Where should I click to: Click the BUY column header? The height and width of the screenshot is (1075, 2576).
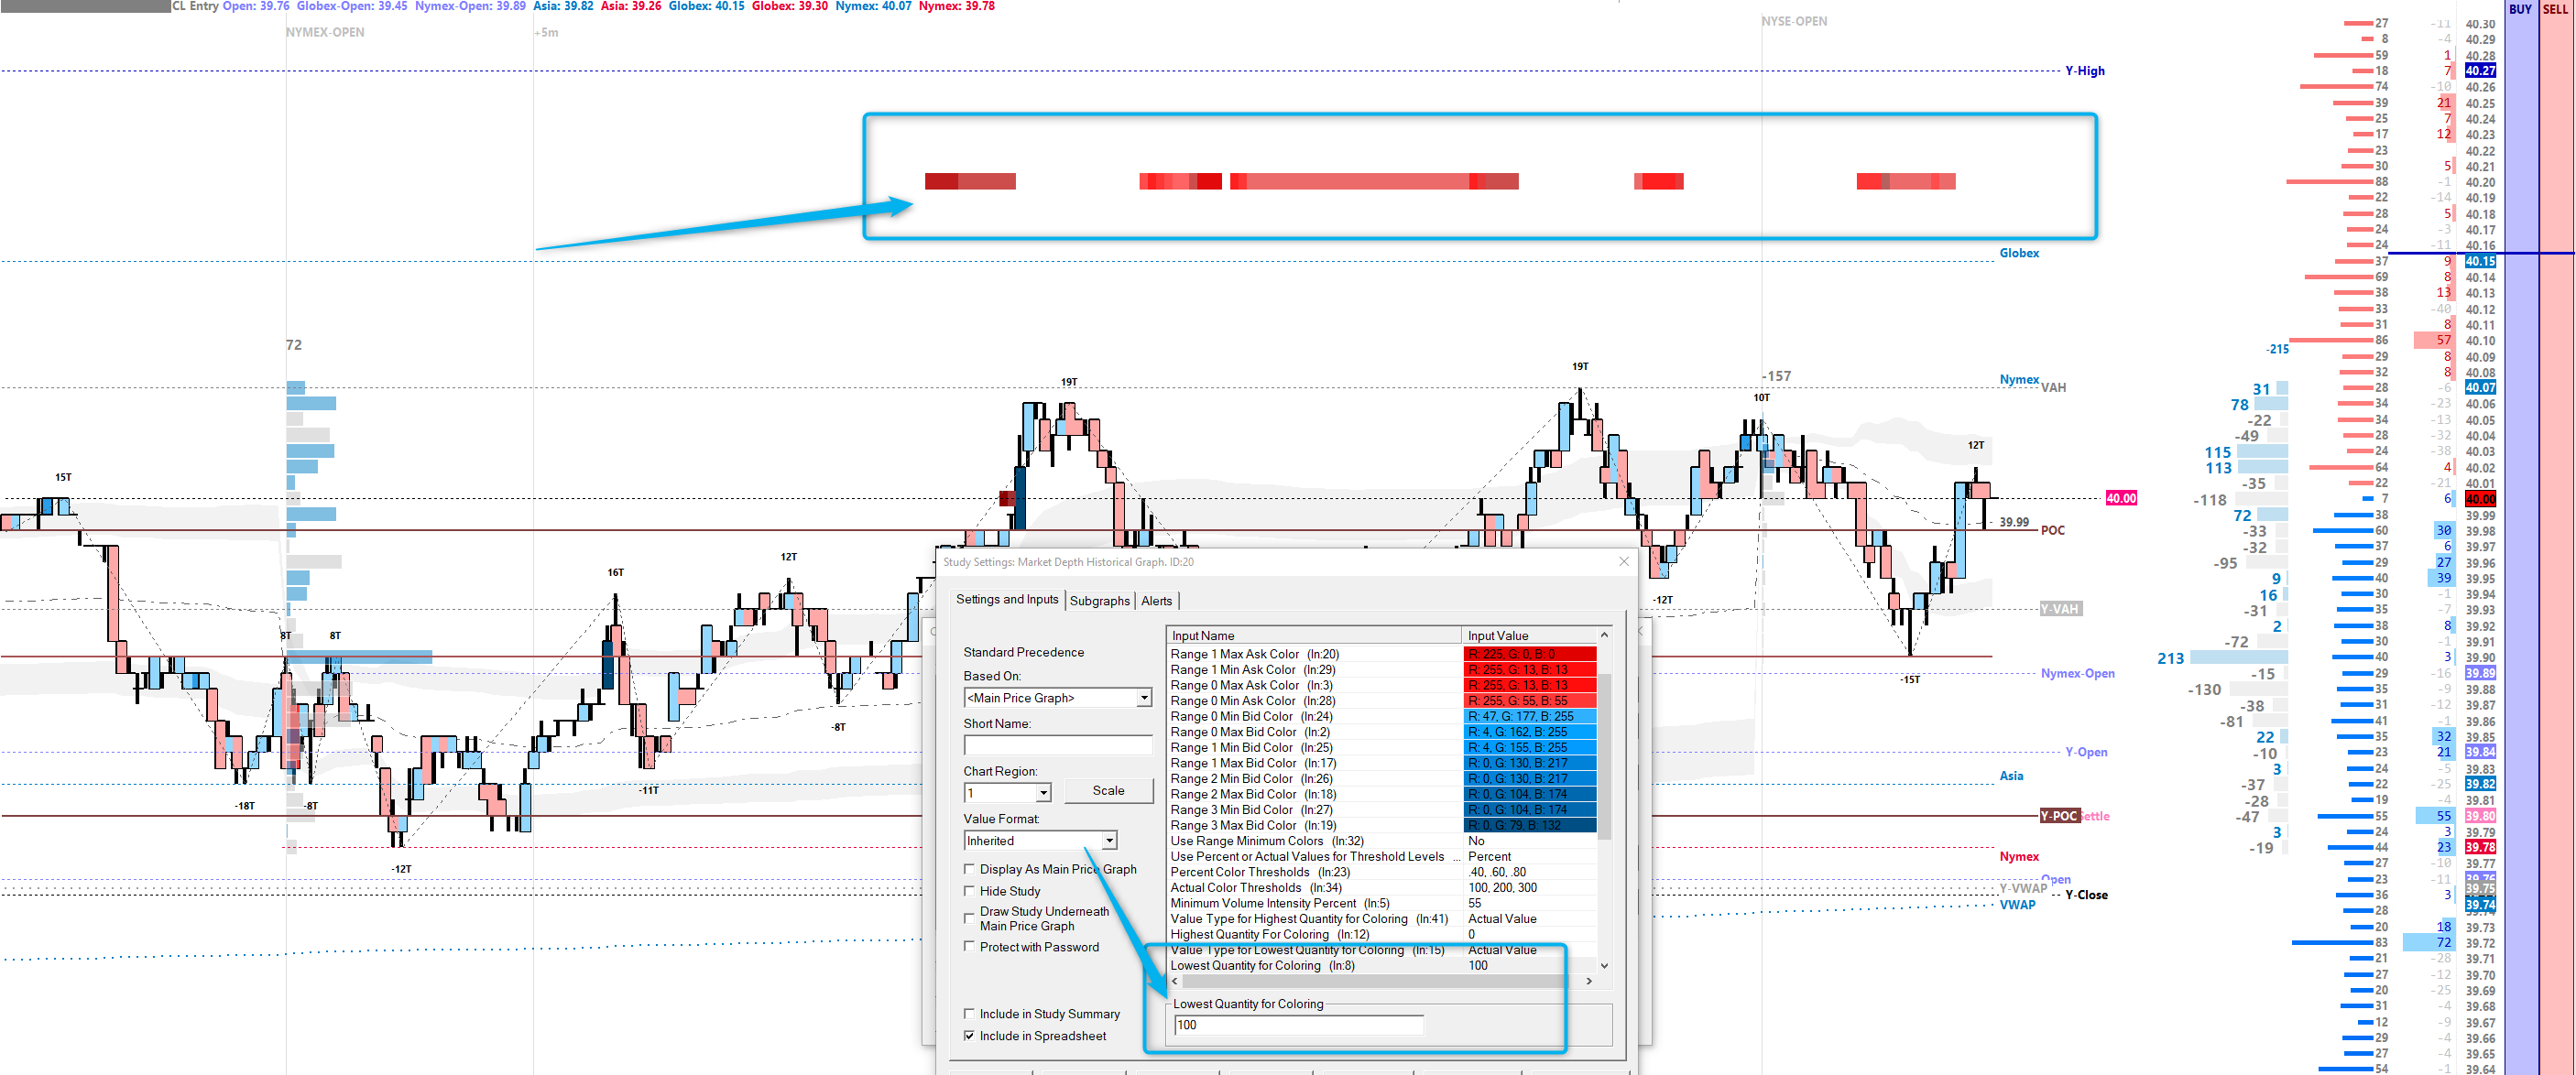(2520, 9)
